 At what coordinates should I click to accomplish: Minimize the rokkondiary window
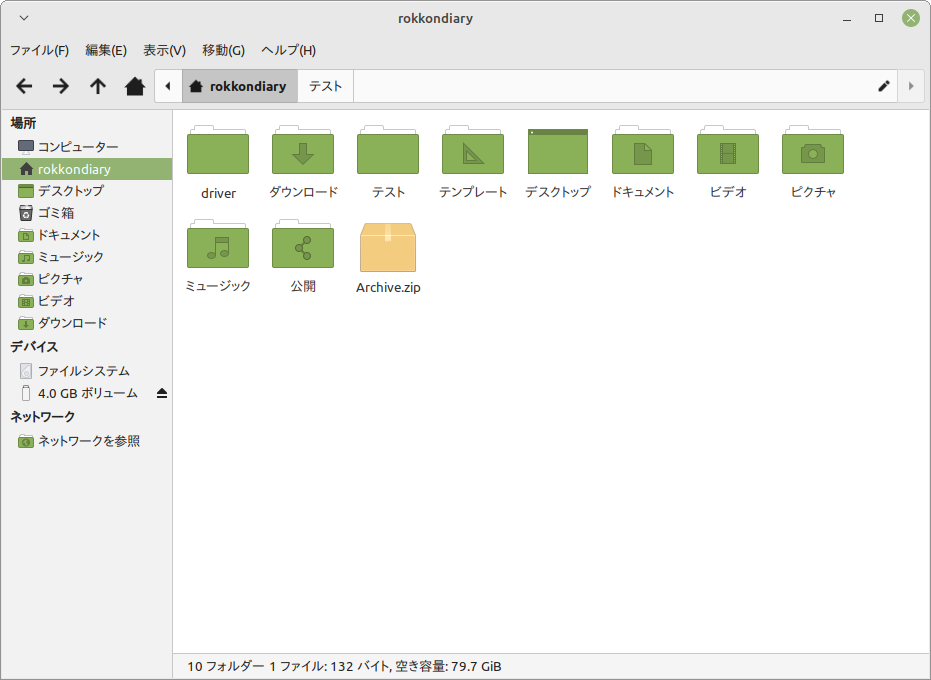click(847, 18)
